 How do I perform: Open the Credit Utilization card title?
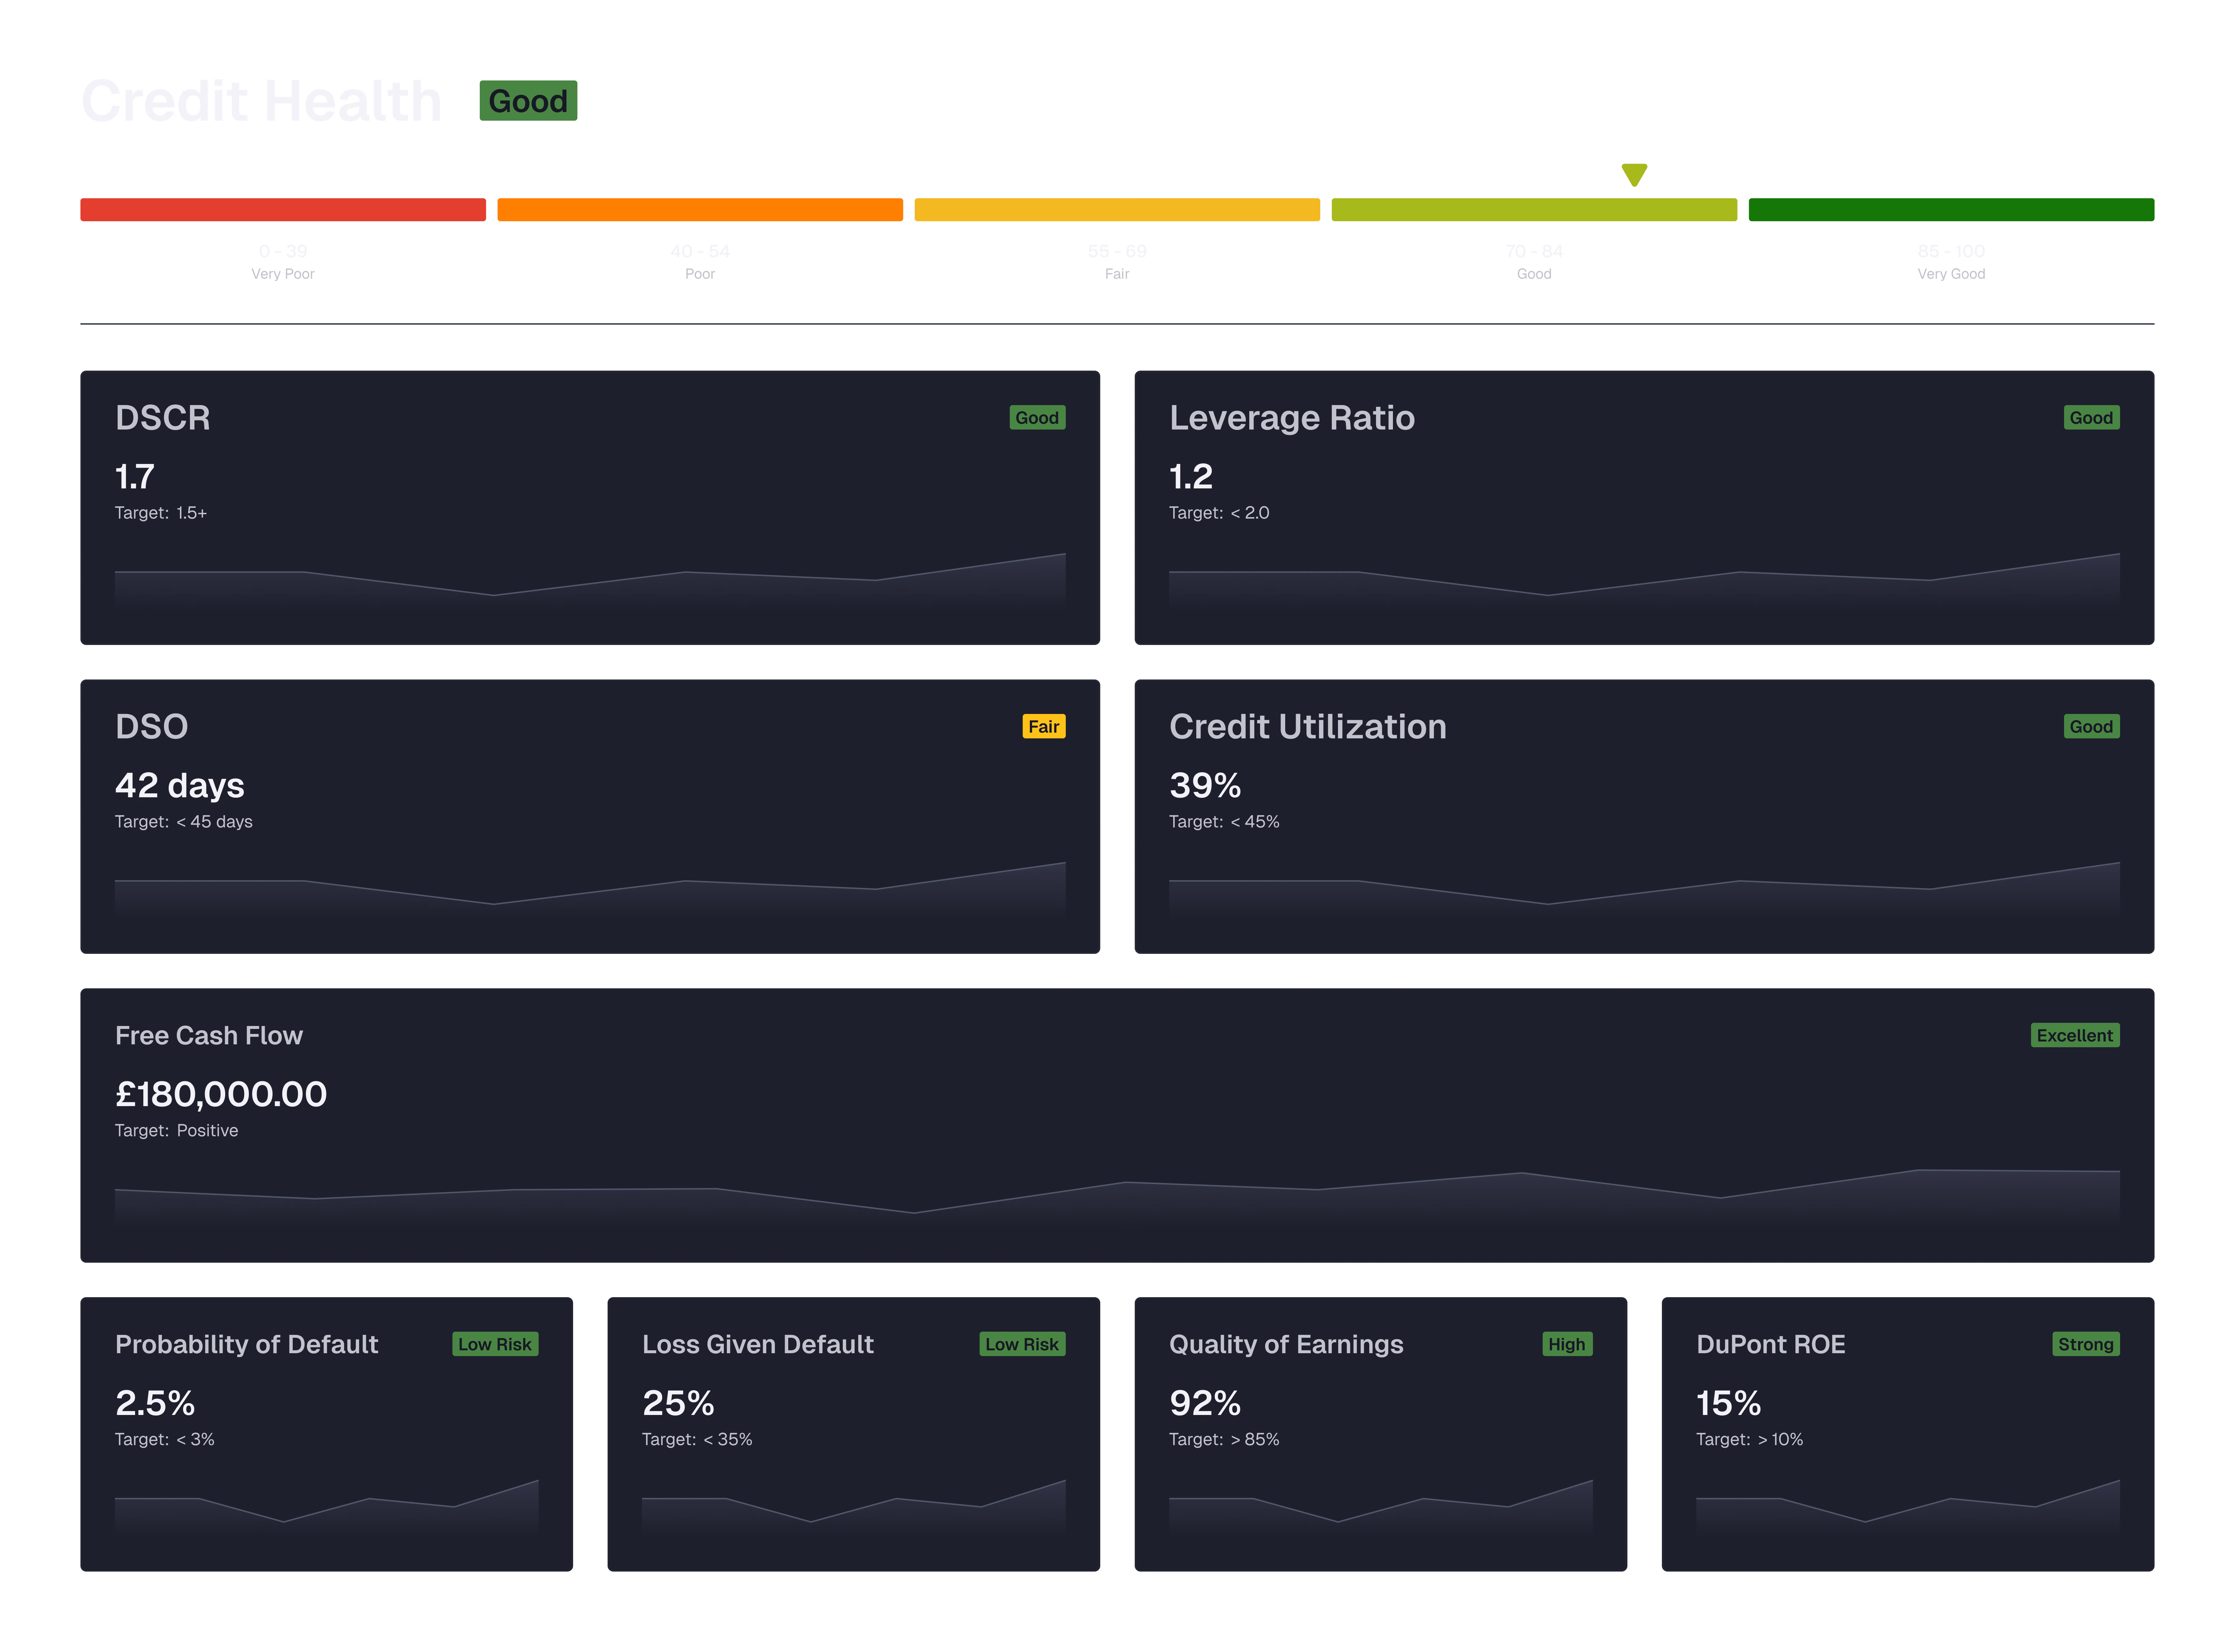(1308, 727)
